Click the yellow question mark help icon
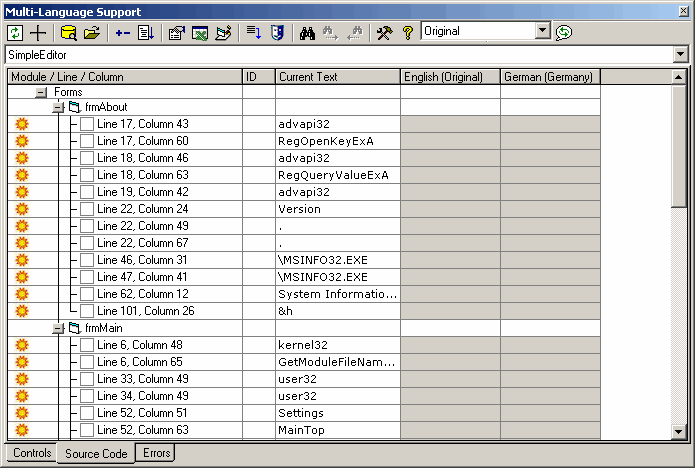 tap(407, 32)
